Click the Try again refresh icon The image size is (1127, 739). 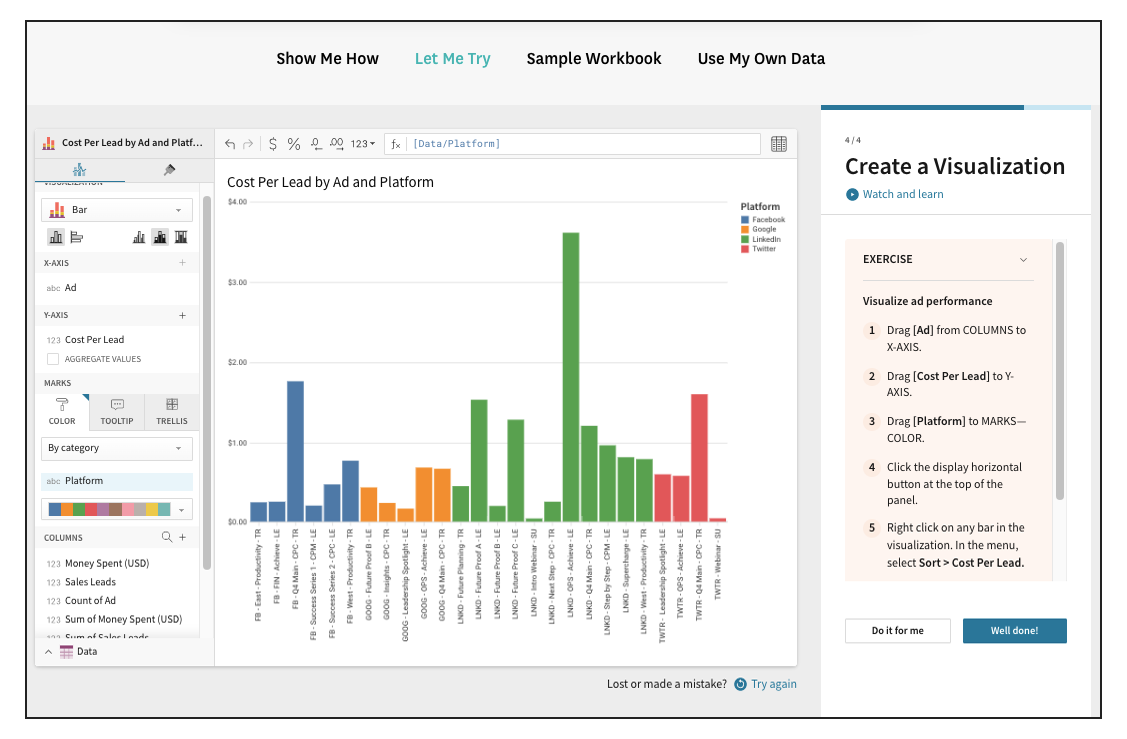click(740, 684)
